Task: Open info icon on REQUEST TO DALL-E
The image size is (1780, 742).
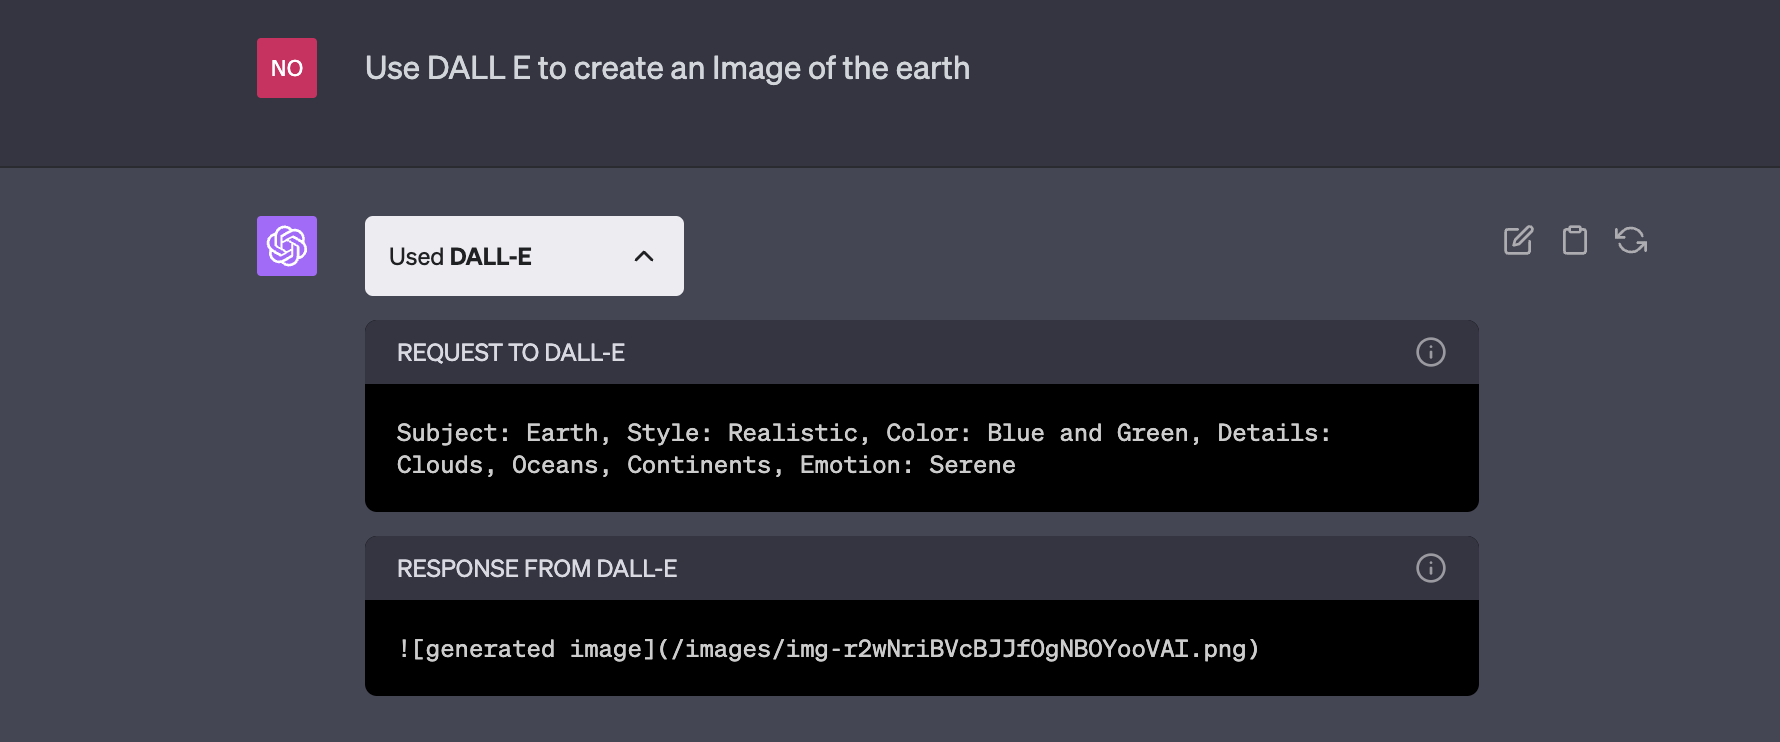Action: [1431, 352]
